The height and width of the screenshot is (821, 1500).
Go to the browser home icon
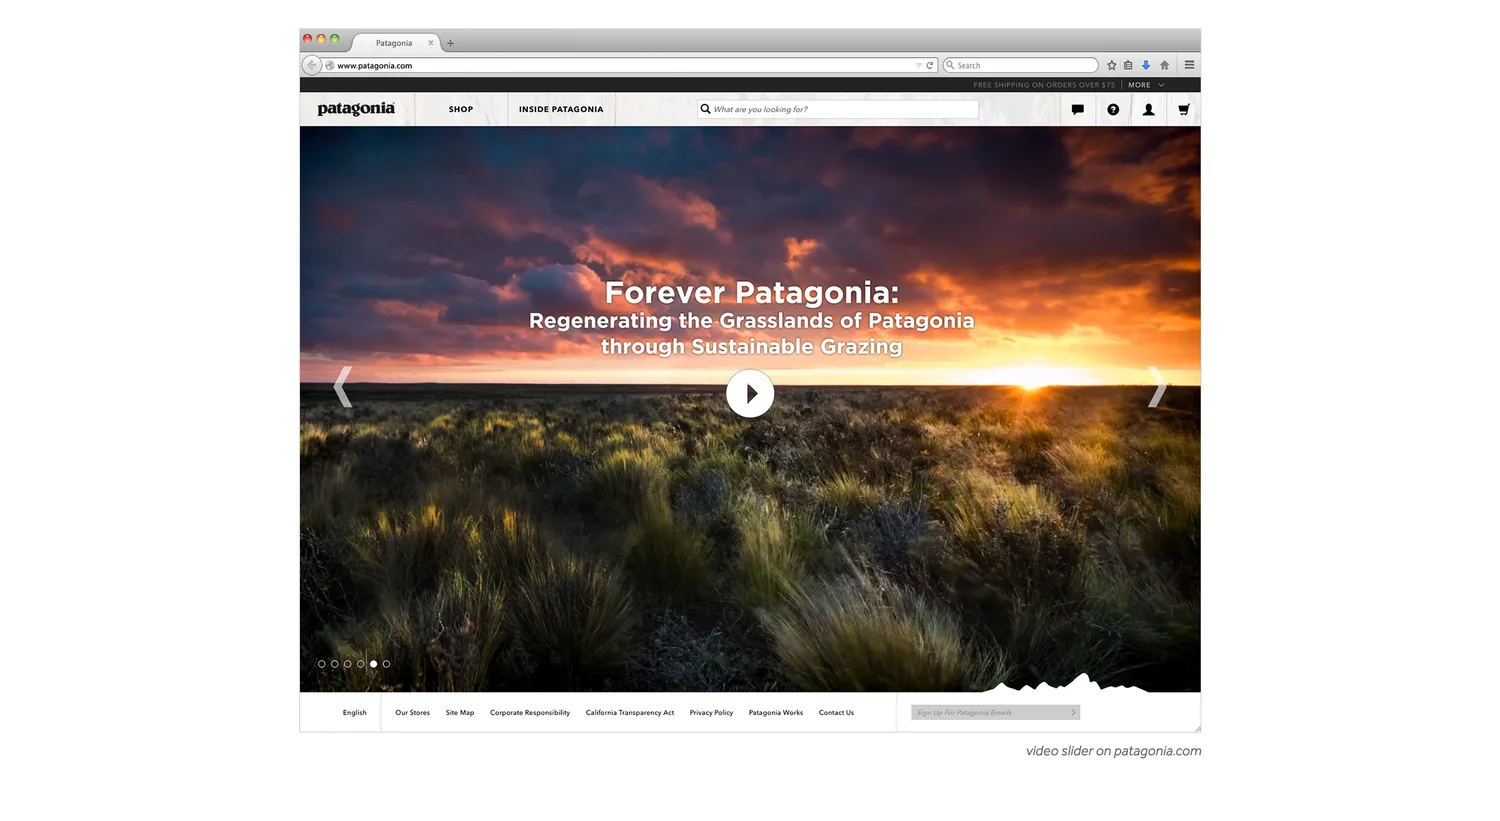(x=1164, y=65)
